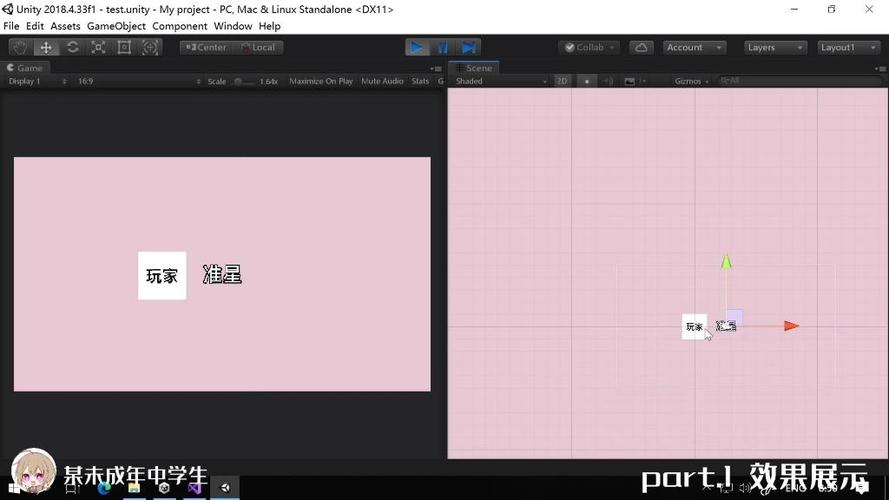Image resolution: width=889 pixels, height=500 pixels.
Task: Select the 准星 sprite in Scene view
Action: tap(726, 326)
